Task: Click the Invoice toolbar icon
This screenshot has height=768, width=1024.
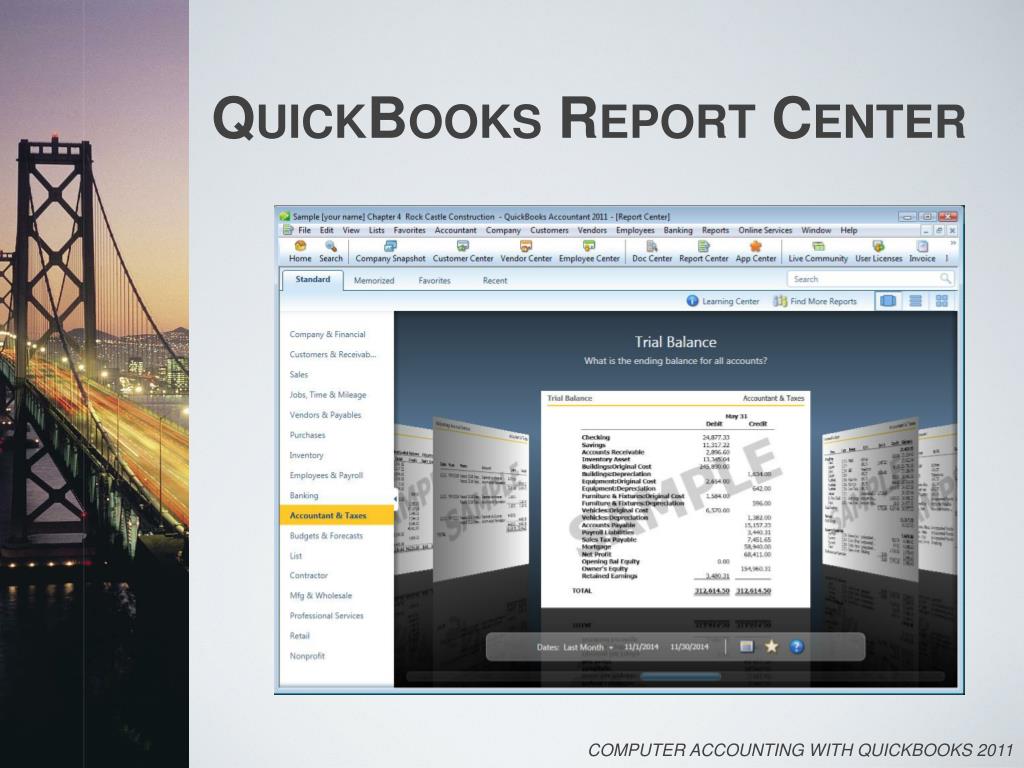Action: 922,251
